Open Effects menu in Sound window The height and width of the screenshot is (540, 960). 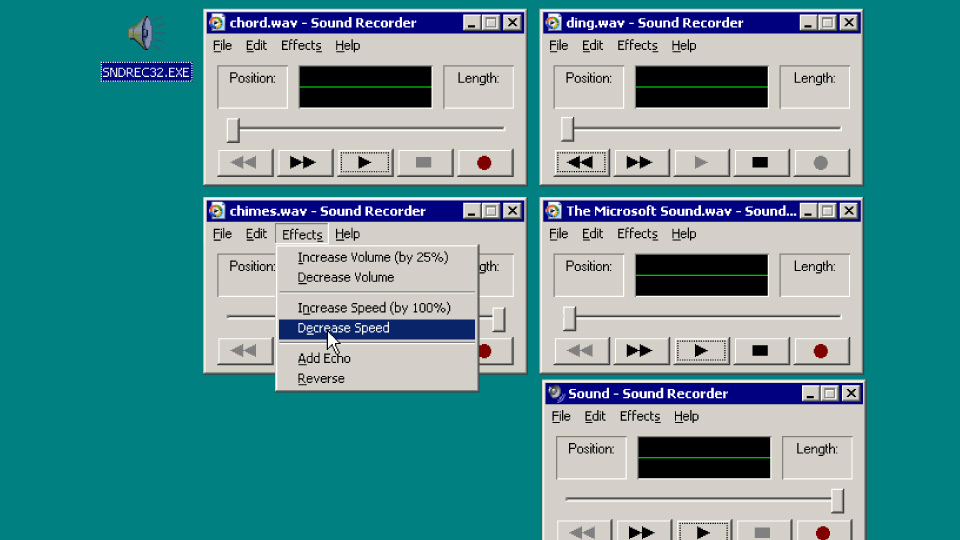(x=640, y=416)
